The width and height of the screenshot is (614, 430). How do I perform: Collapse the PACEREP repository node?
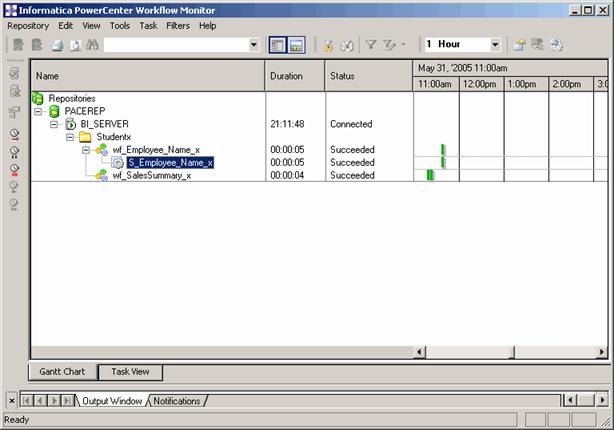tap(38, 112)
